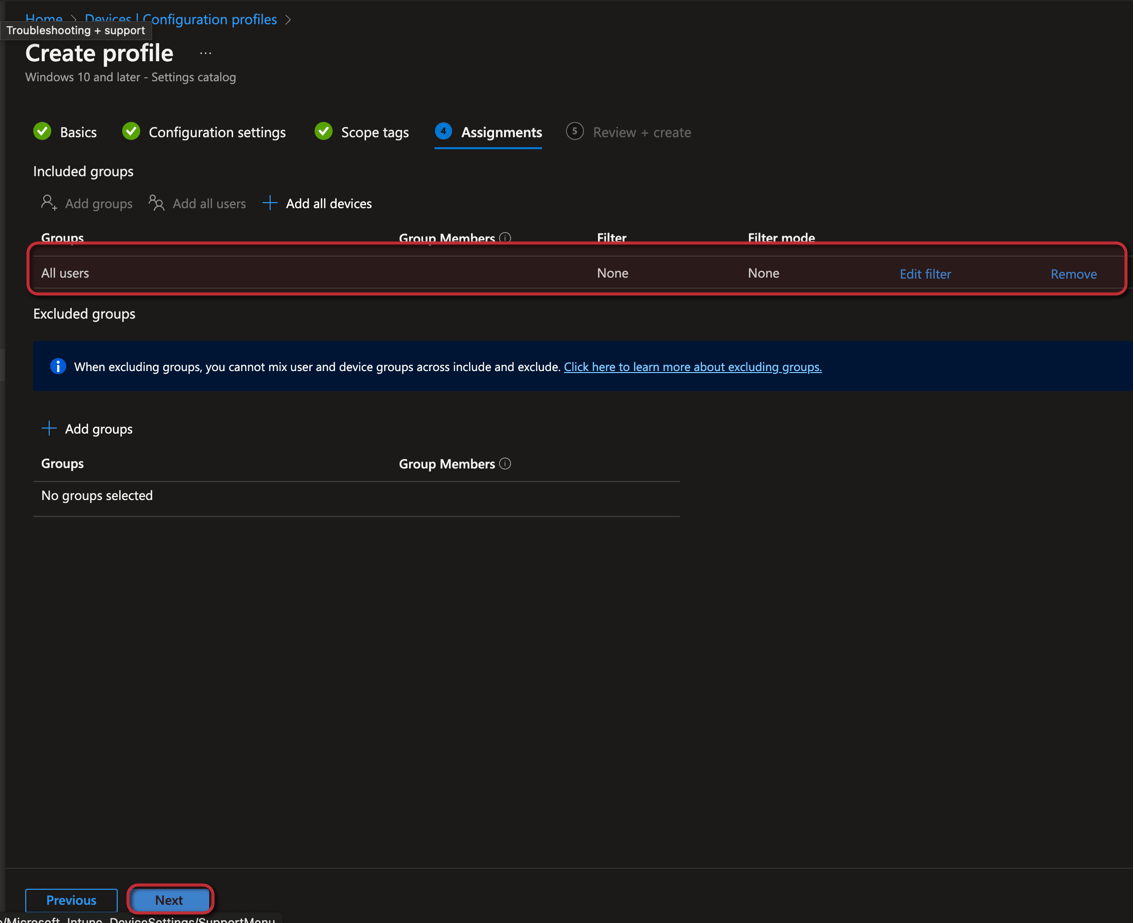Open the learn more about excluding groups link

[692, 367]
